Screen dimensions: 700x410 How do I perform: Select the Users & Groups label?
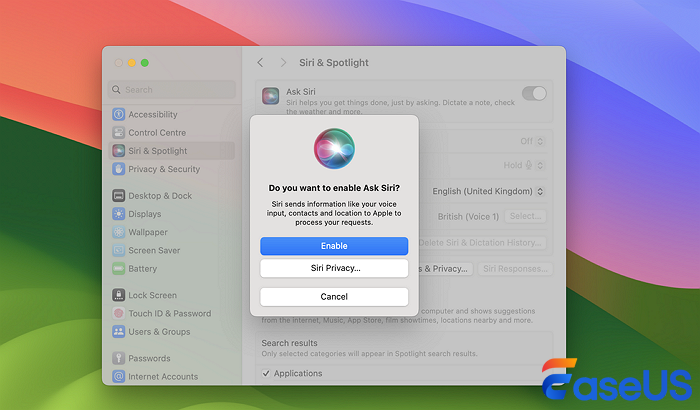pyautogui.click(x=159, y=332)
